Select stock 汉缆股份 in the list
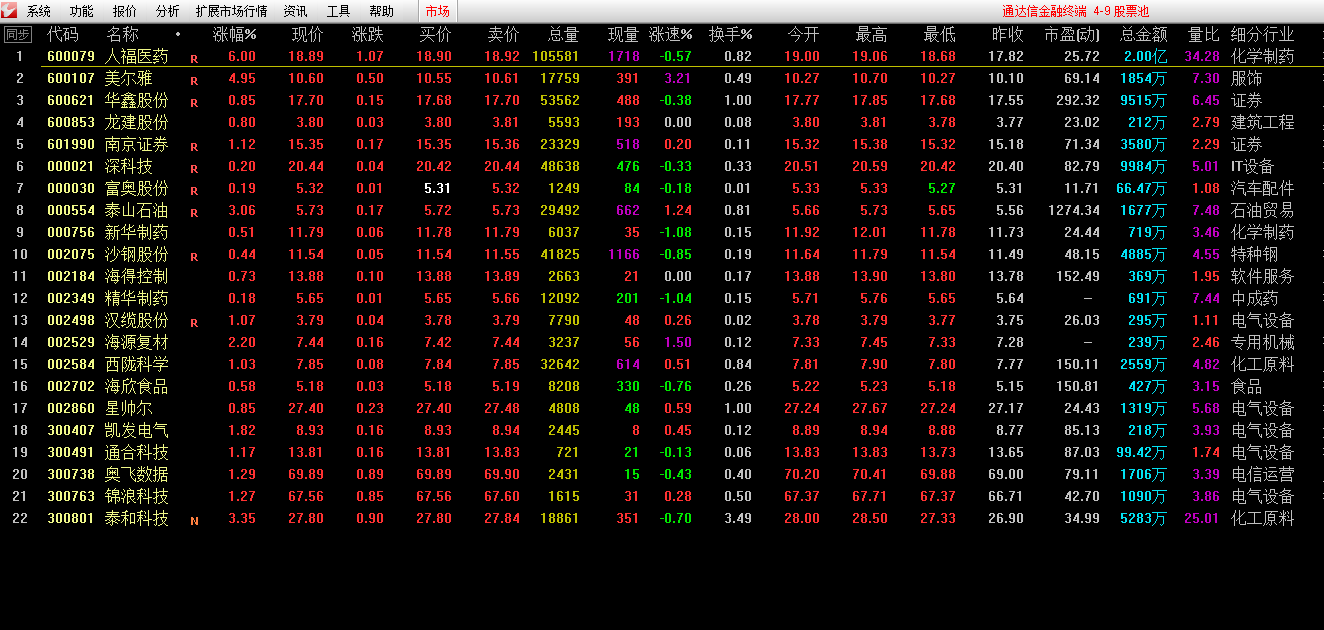The width and height of the screenshot is (1324, 630). [137, 320]
